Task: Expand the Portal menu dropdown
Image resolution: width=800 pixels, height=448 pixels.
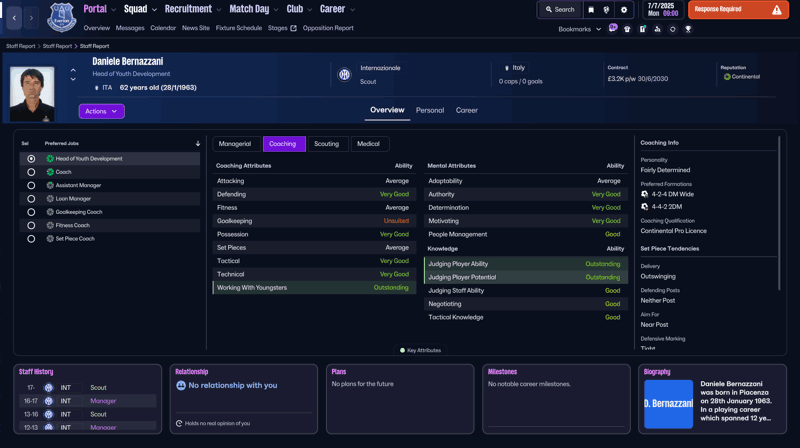Action: [113, 10]
